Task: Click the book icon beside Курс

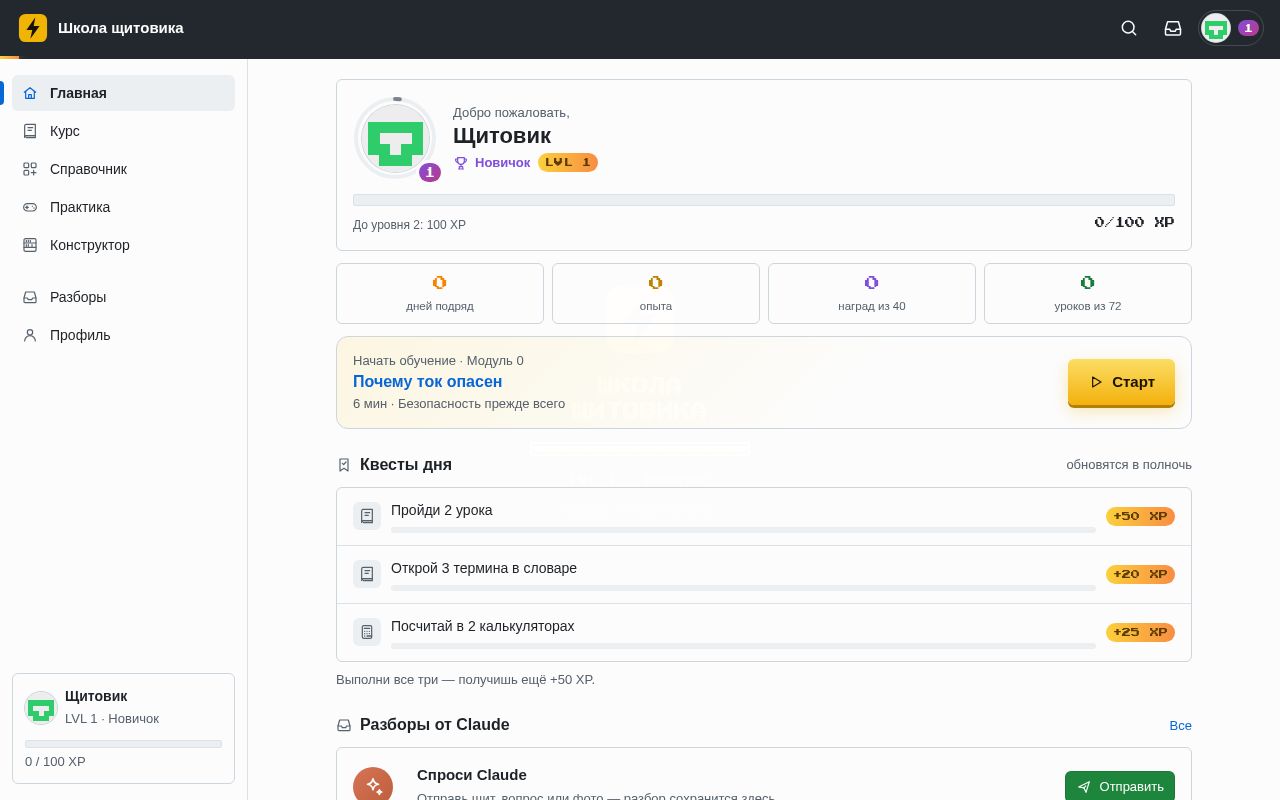Action: 30,131
